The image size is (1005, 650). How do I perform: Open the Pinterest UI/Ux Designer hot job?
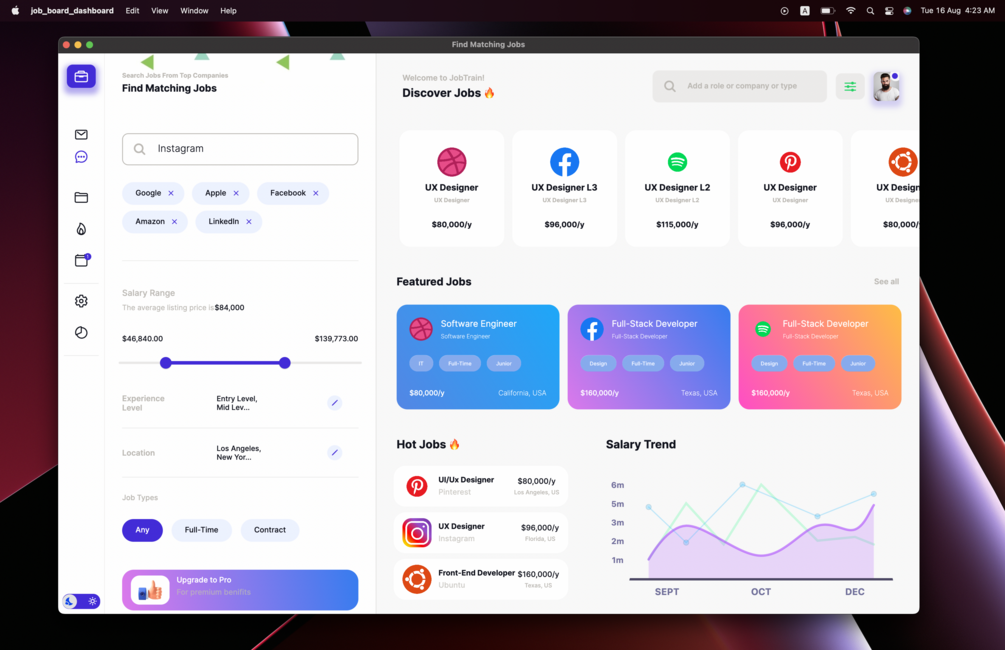tap(481, 487)
